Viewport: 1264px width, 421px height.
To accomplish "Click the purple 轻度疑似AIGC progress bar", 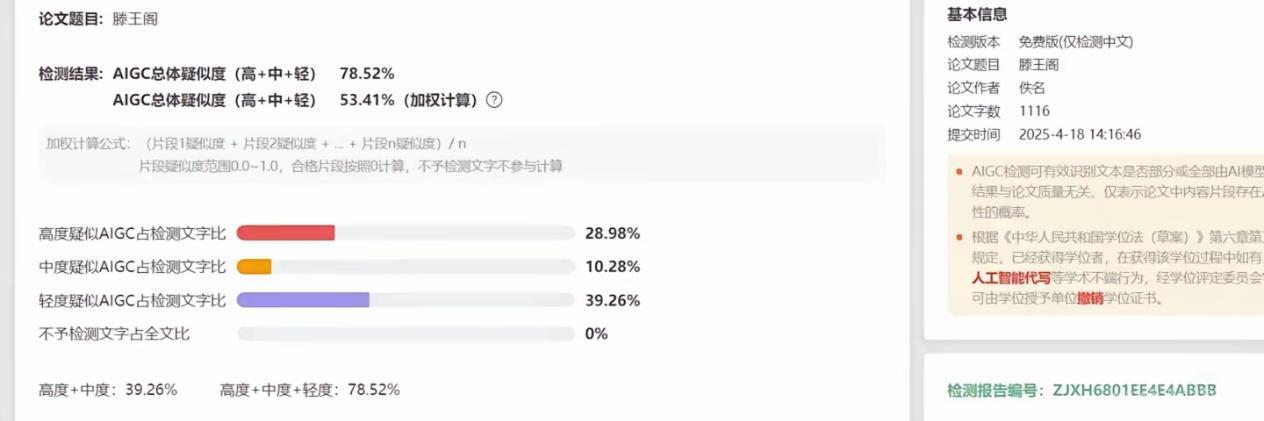I will tap(303, 300).
